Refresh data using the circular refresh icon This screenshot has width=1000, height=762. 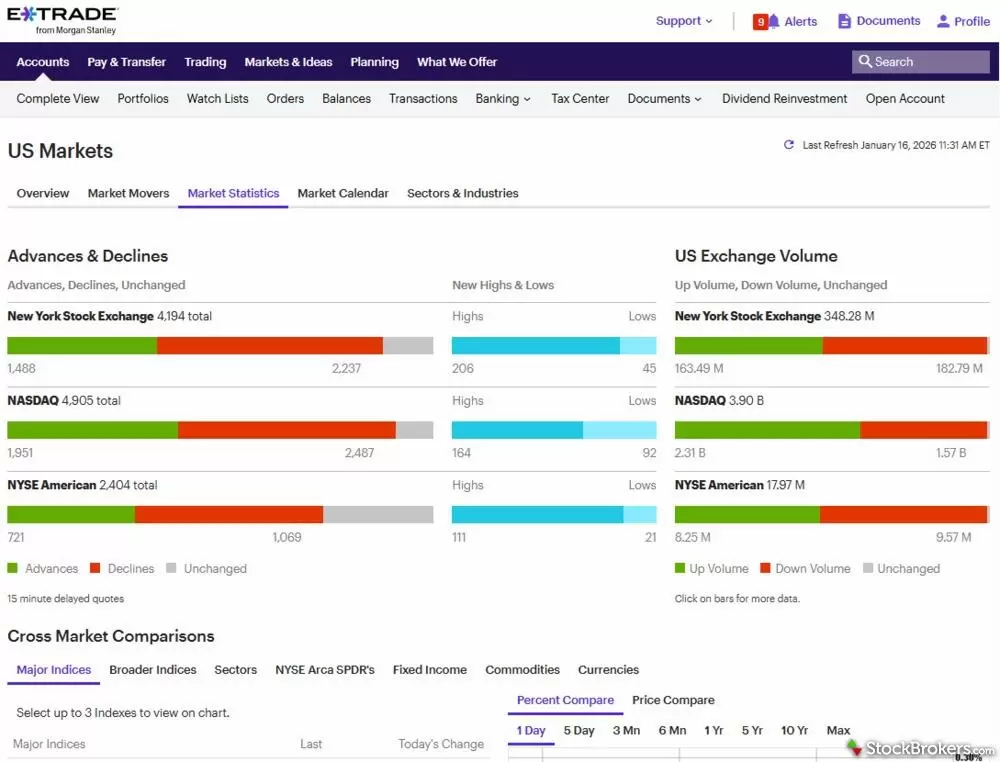(x=789, y=145)
